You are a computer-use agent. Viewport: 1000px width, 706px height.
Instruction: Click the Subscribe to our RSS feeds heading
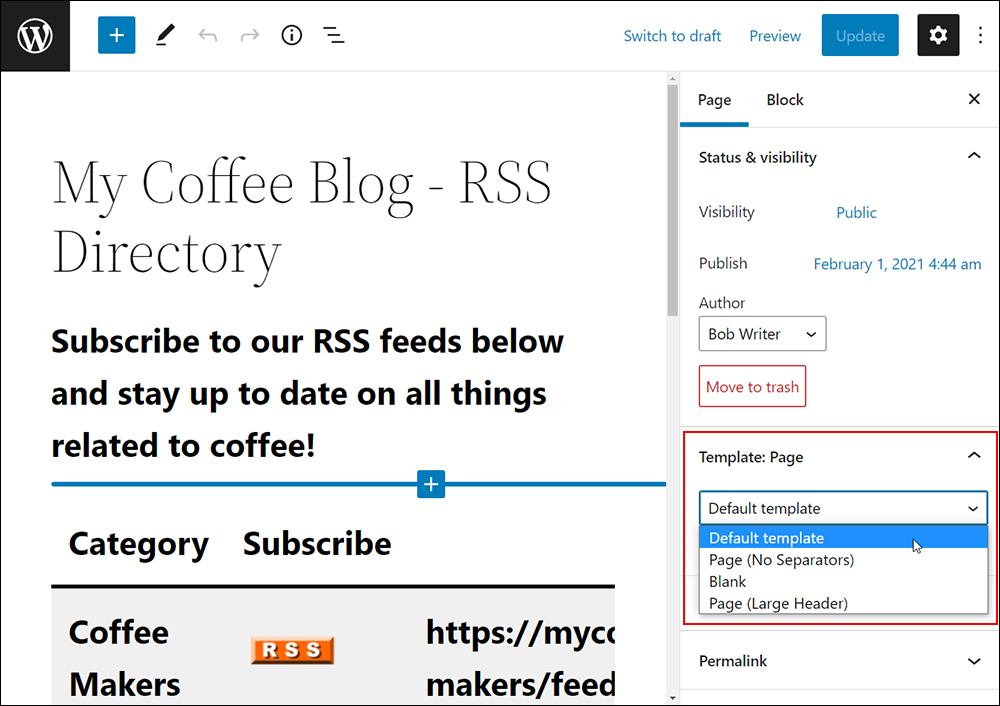[x=307, y=393]
